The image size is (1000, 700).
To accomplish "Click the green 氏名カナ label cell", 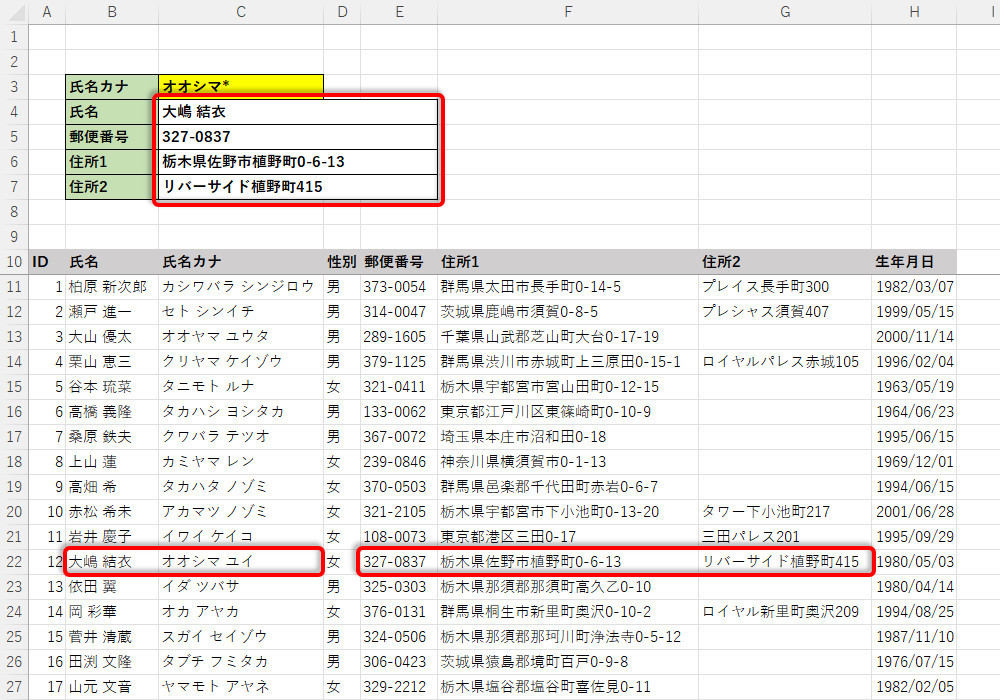I will click(112, 86).
